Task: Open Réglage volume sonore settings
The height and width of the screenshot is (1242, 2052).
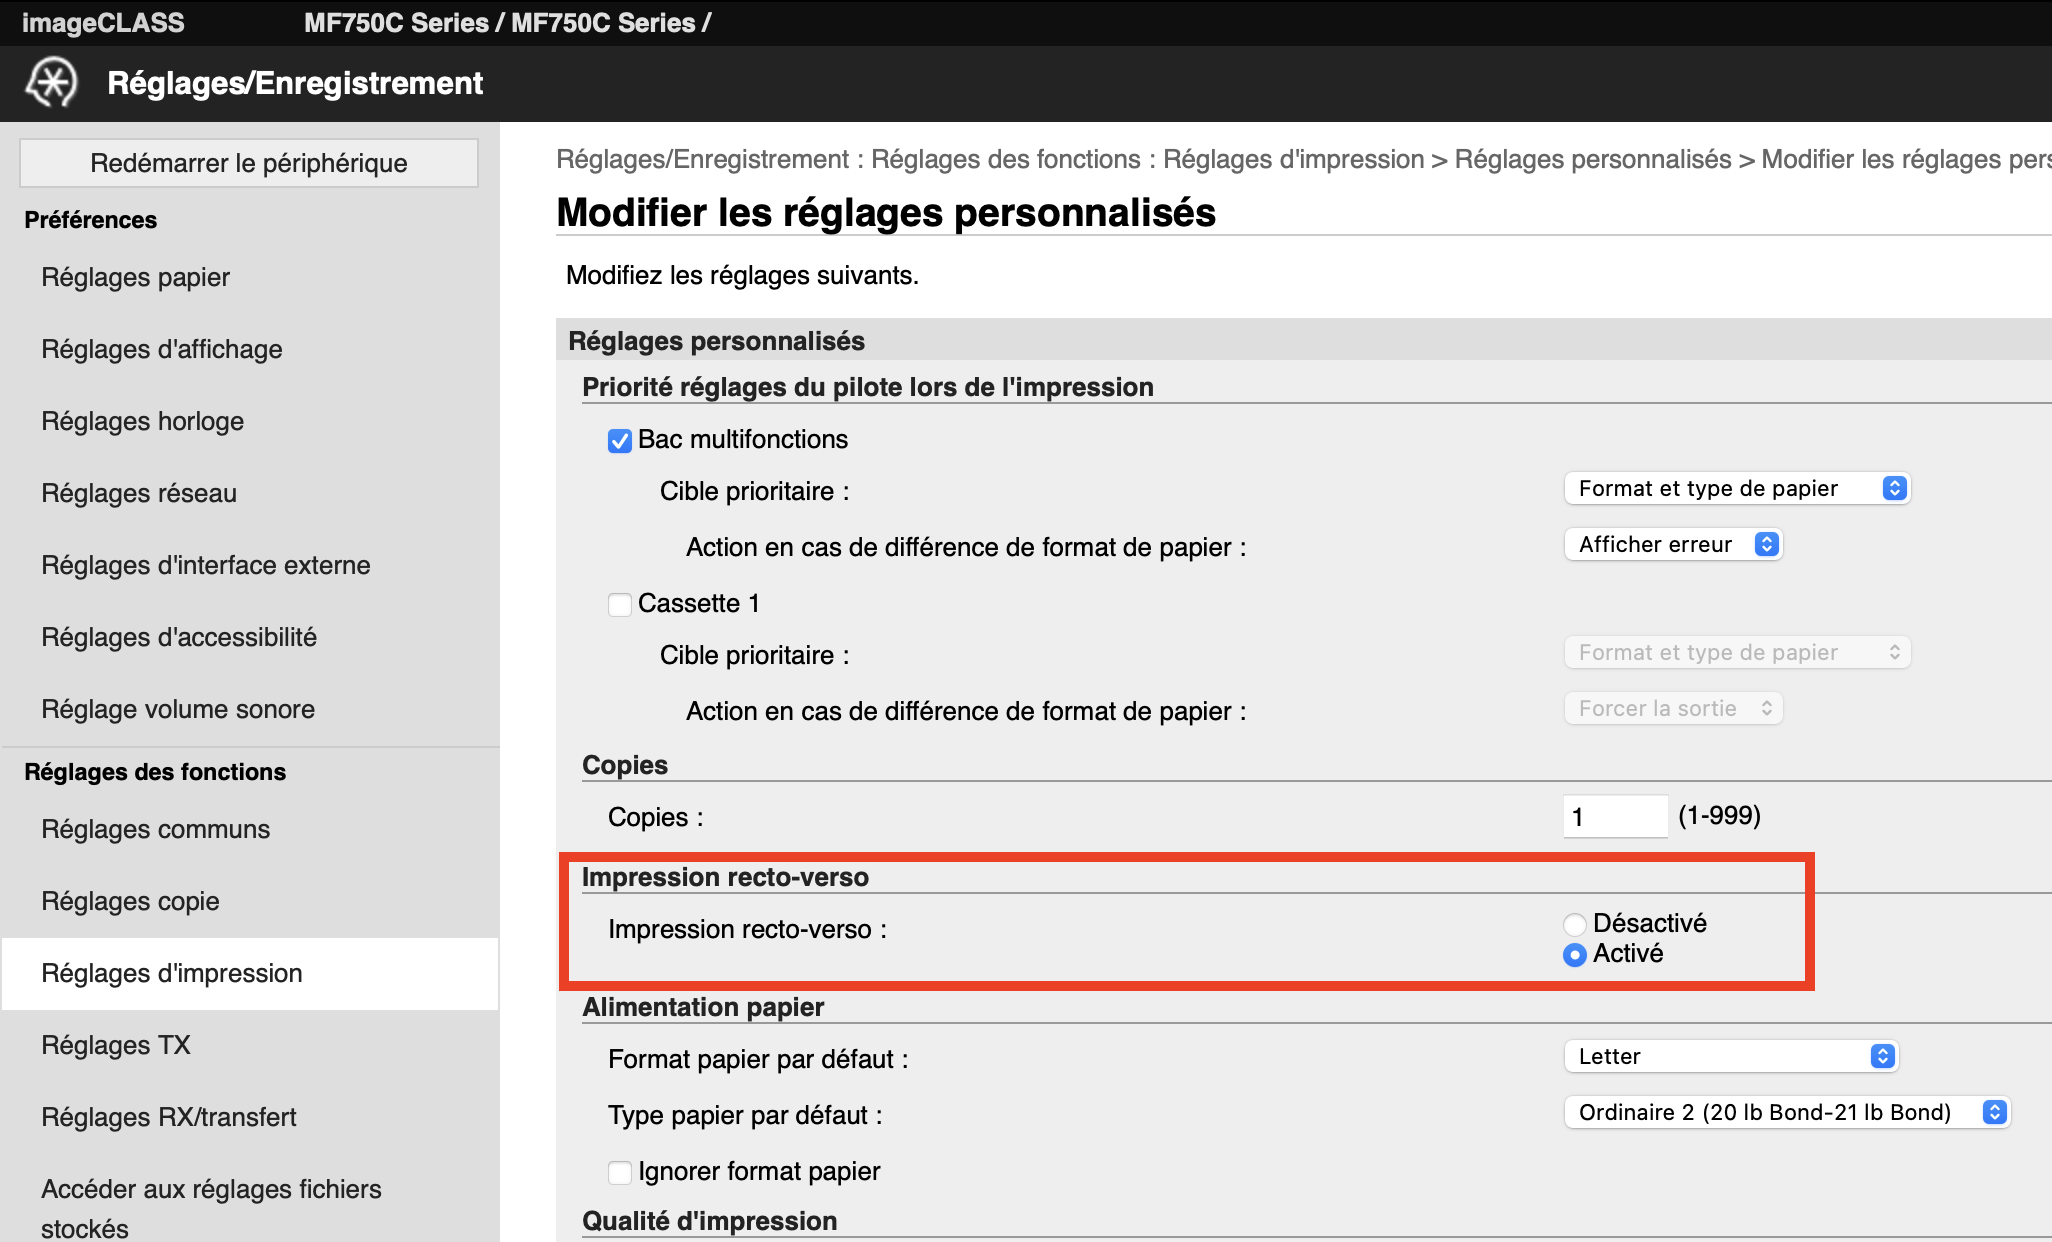Action: 178,709
